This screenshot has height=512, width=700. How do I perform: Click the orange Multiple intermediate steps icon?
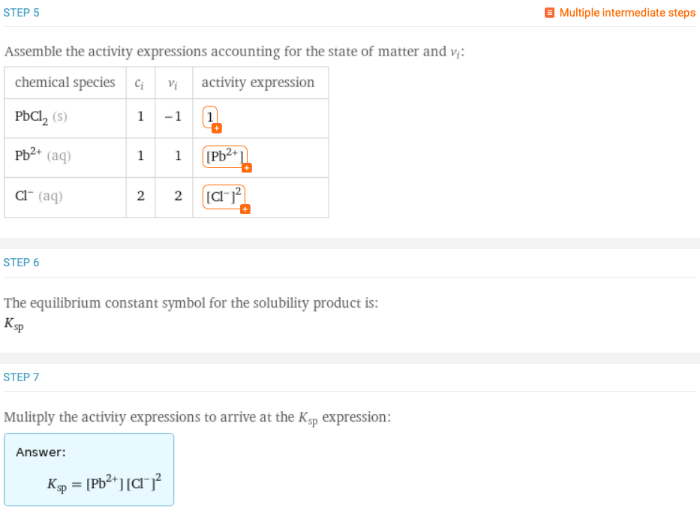[549, 13]
